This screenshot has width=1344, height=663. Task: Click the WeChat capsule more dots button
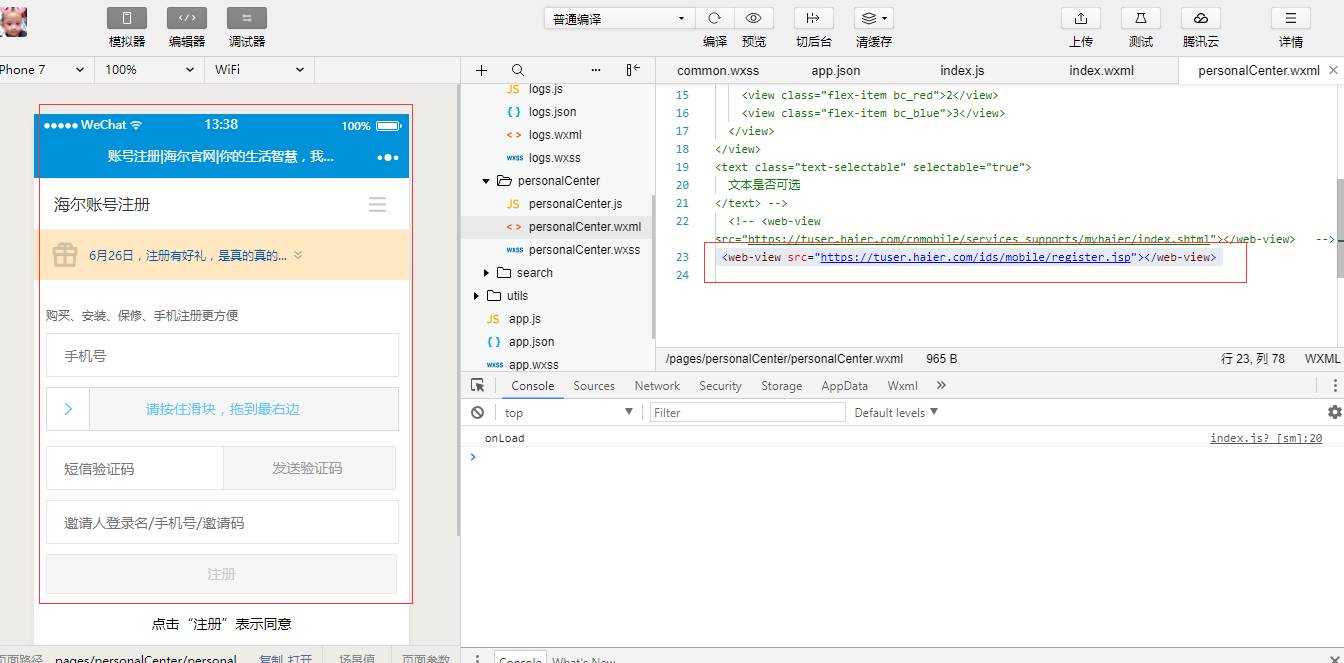(x=388, y=157)
